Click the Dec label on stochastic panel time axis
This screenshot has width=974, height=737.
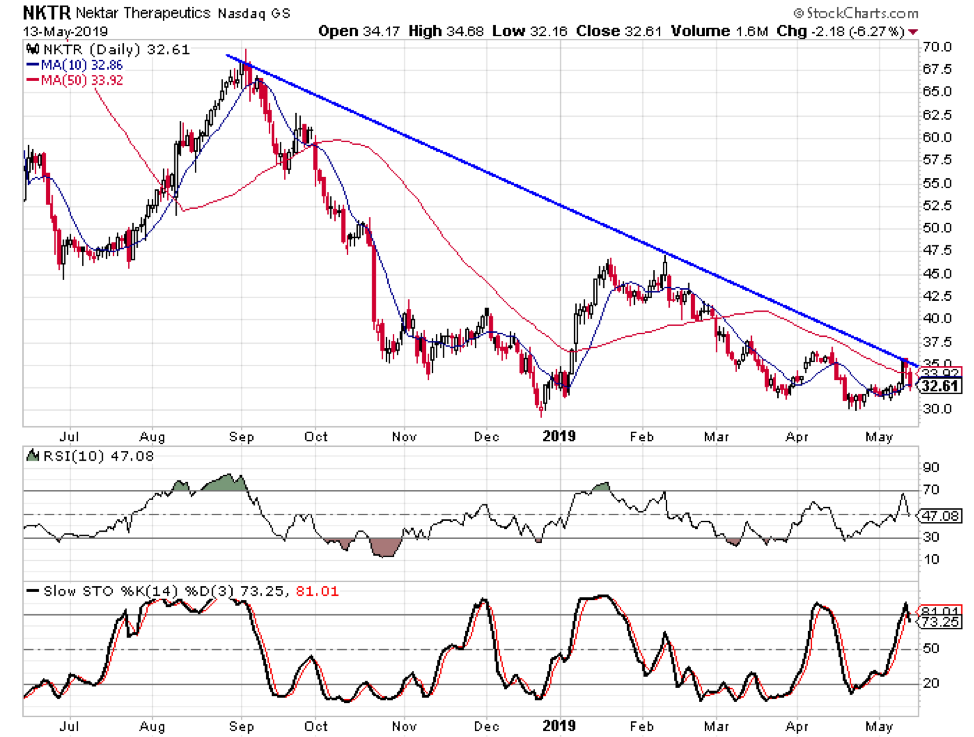(486, 726)
